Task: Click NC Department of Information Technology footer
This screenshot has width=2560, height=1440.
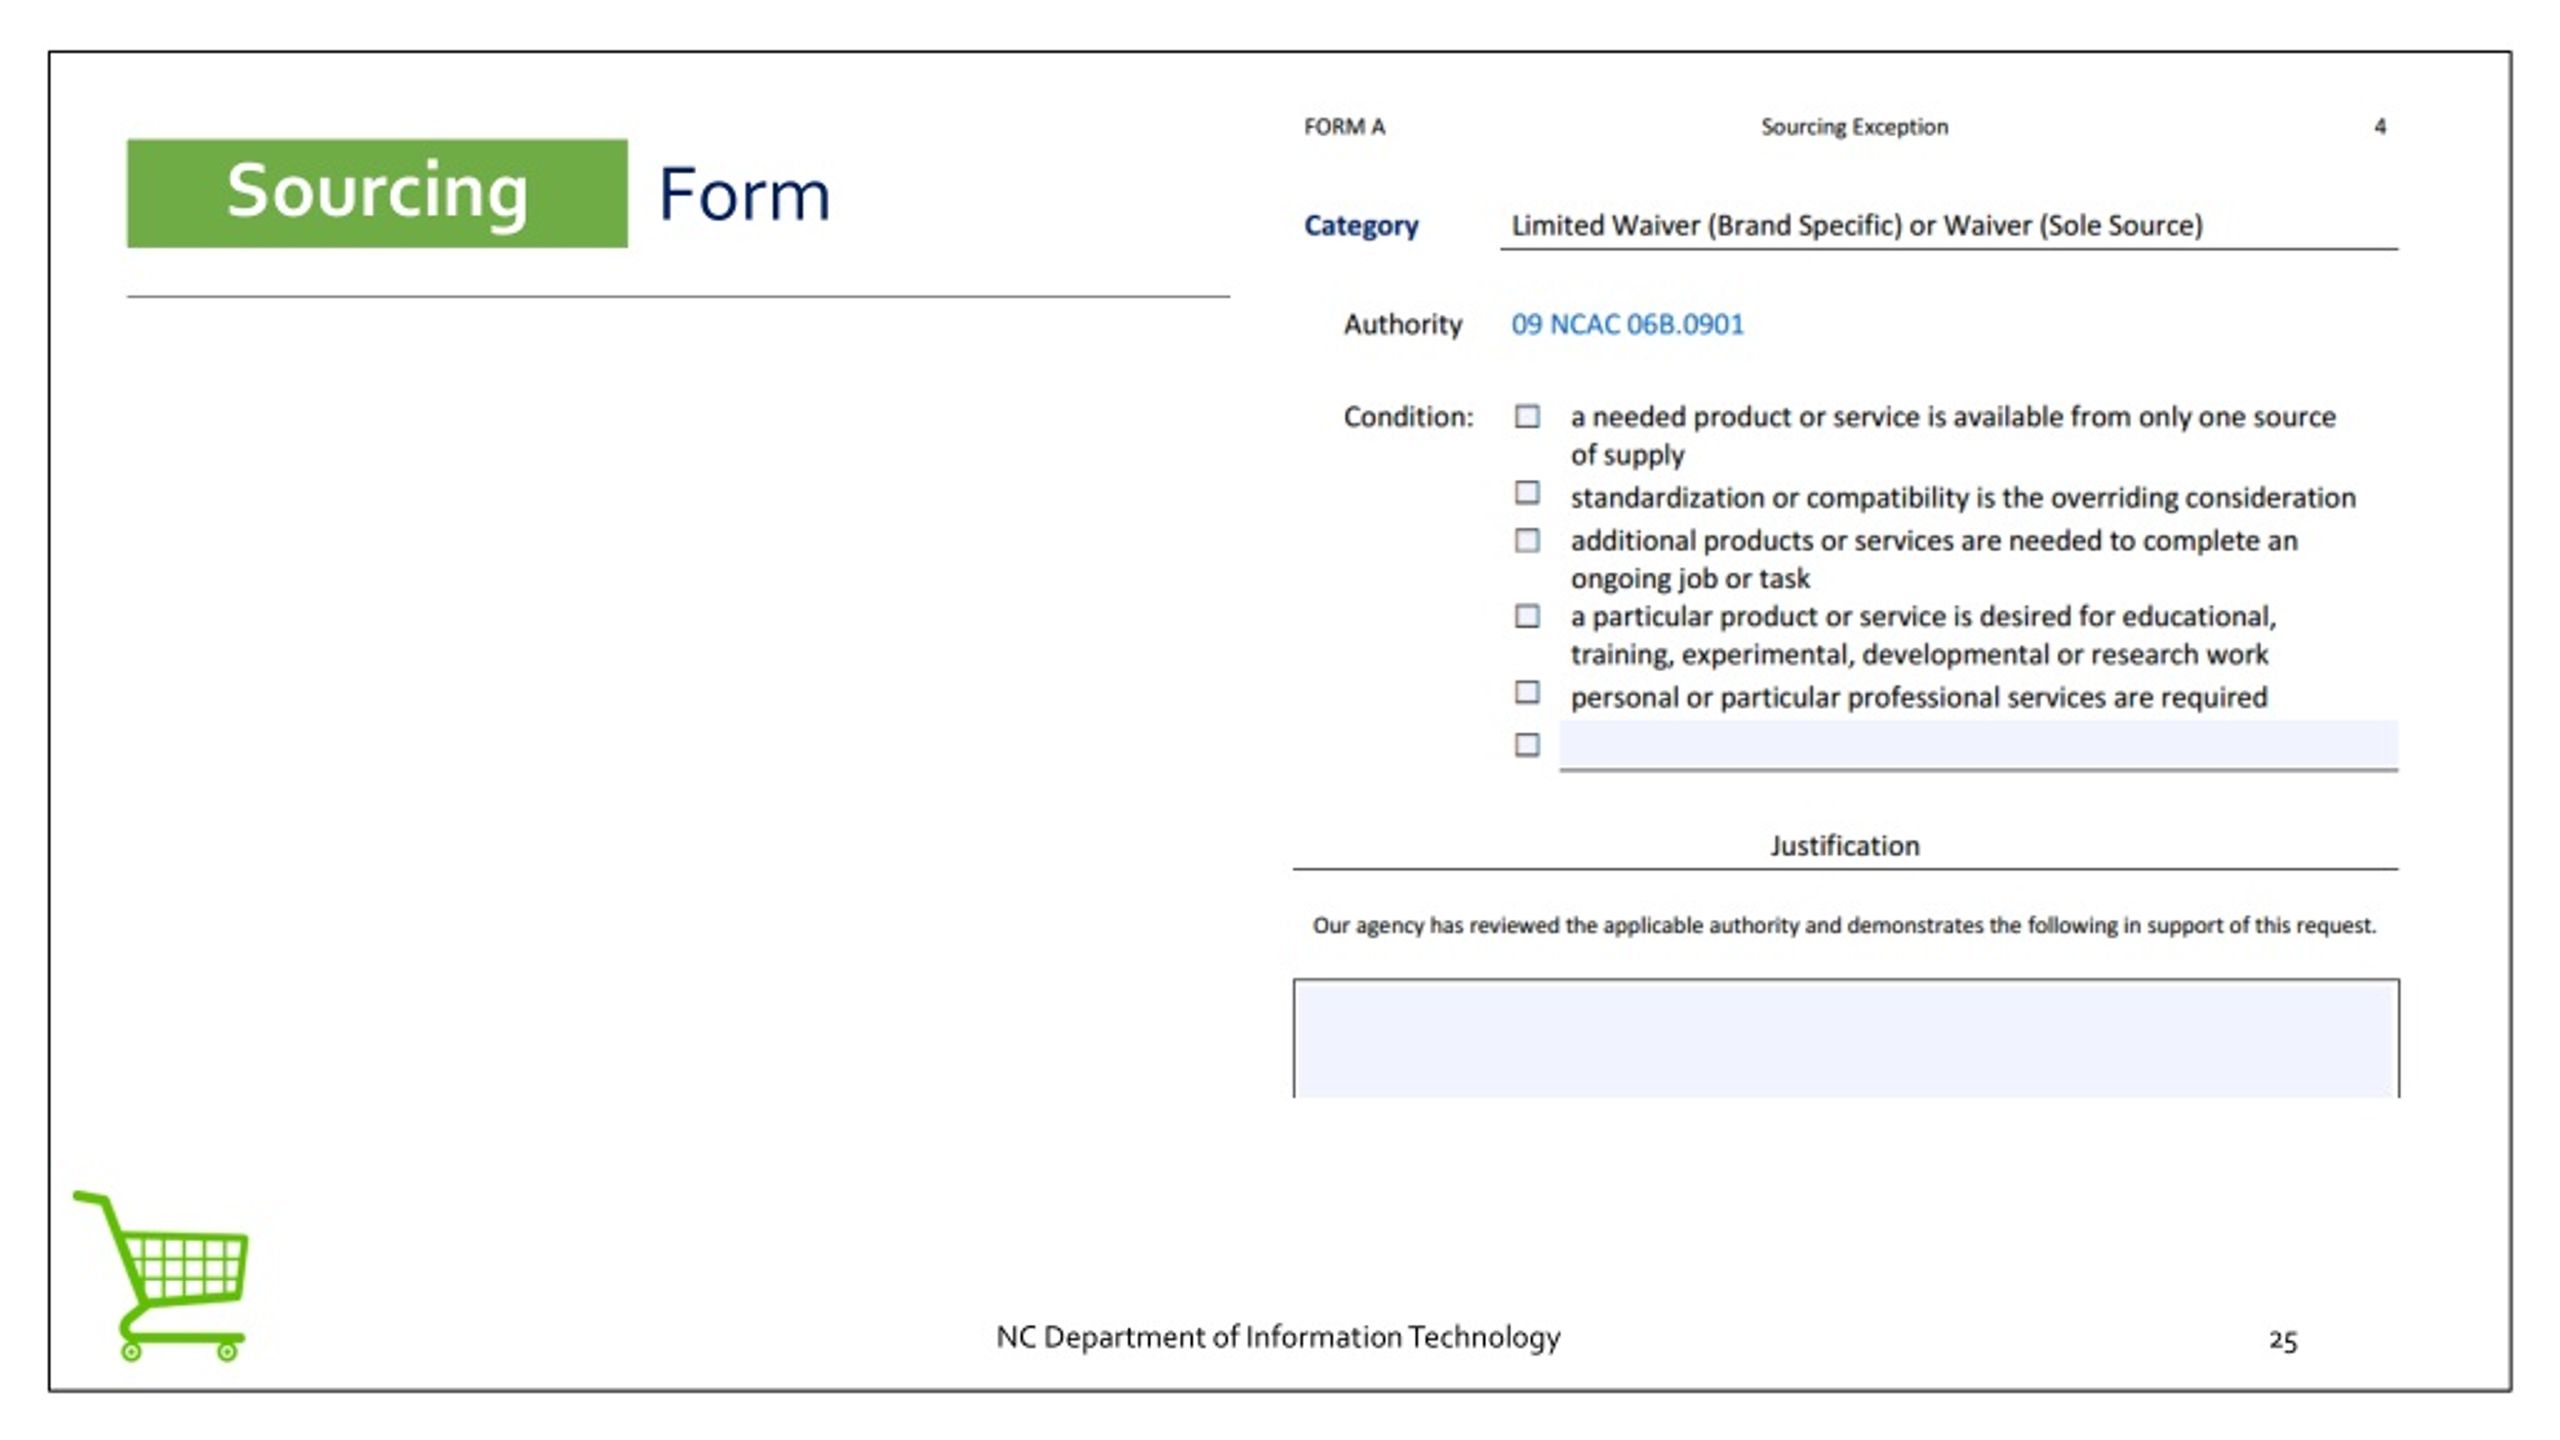Action: pos(1278,1337)
